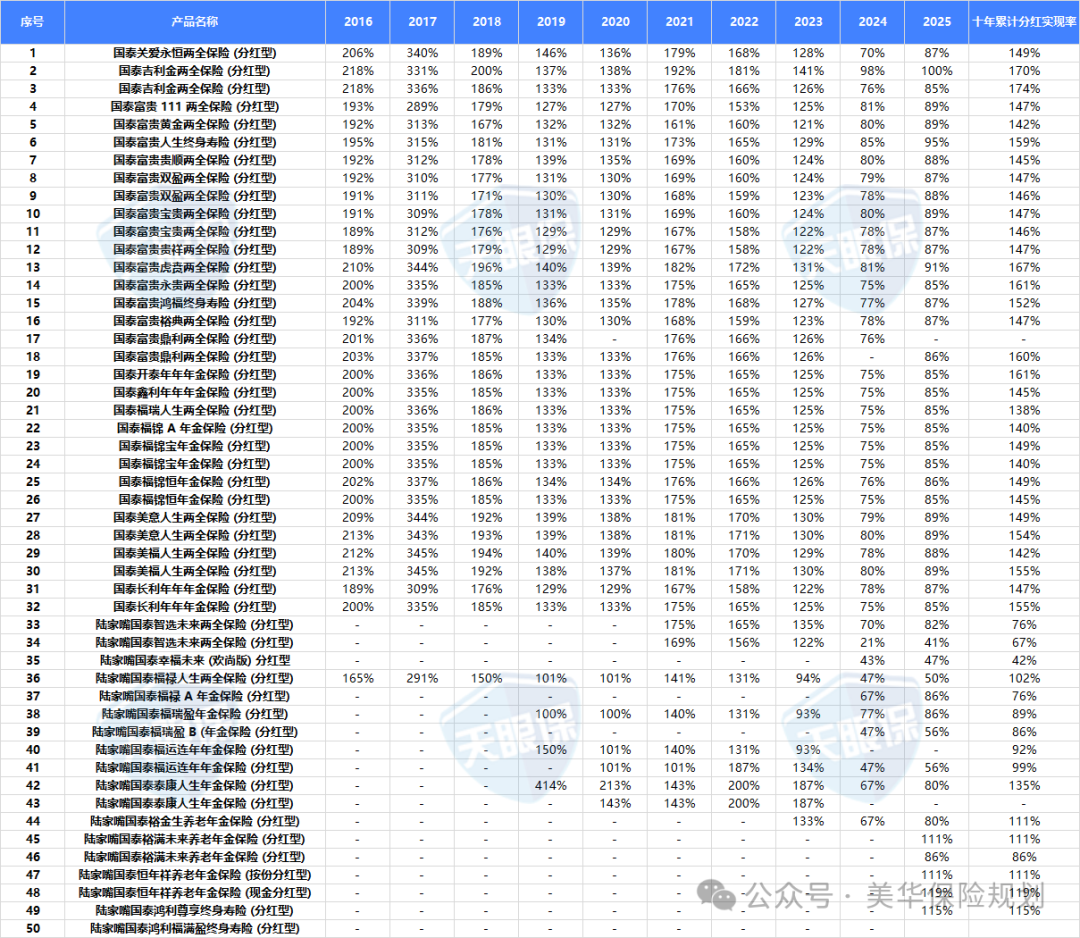This screenshot has height=938, width=1080.
Task: Select the 序号 column header
Action: click(x=32, y=21)
